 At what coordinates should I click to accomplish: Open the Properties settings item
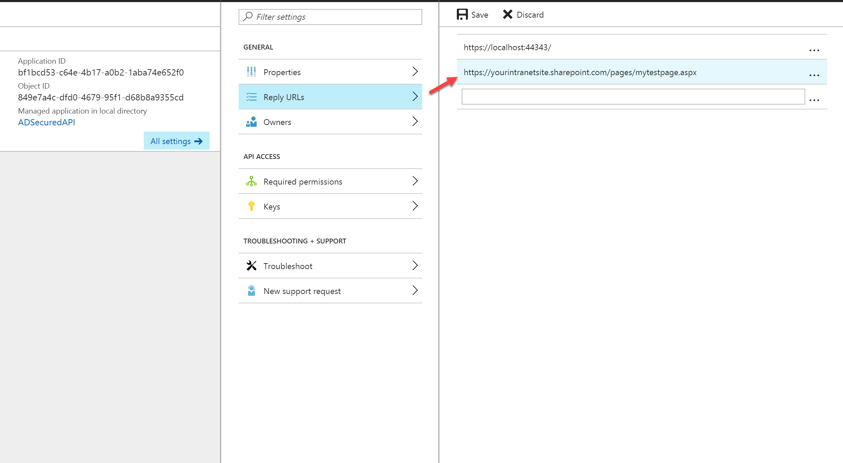click(330, 72)
